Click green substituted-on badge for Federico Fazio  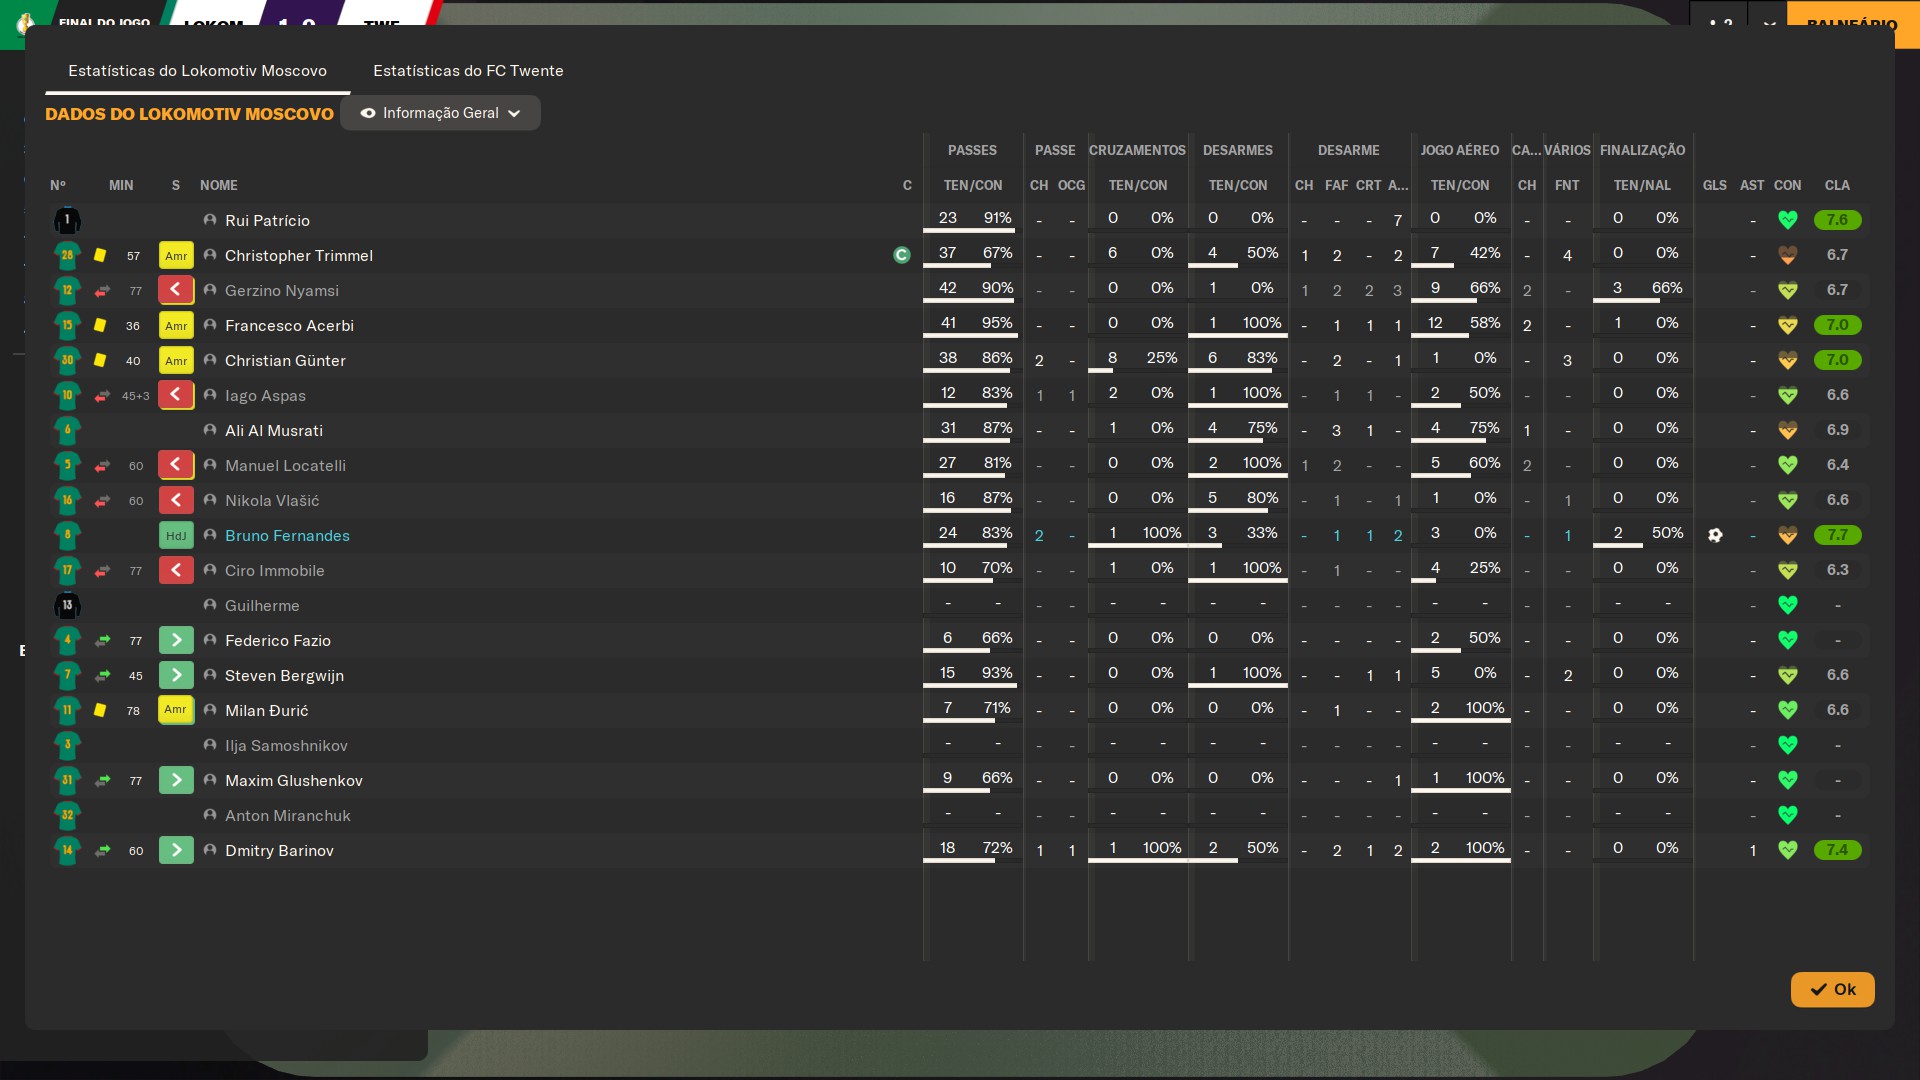tap(176, 640)
